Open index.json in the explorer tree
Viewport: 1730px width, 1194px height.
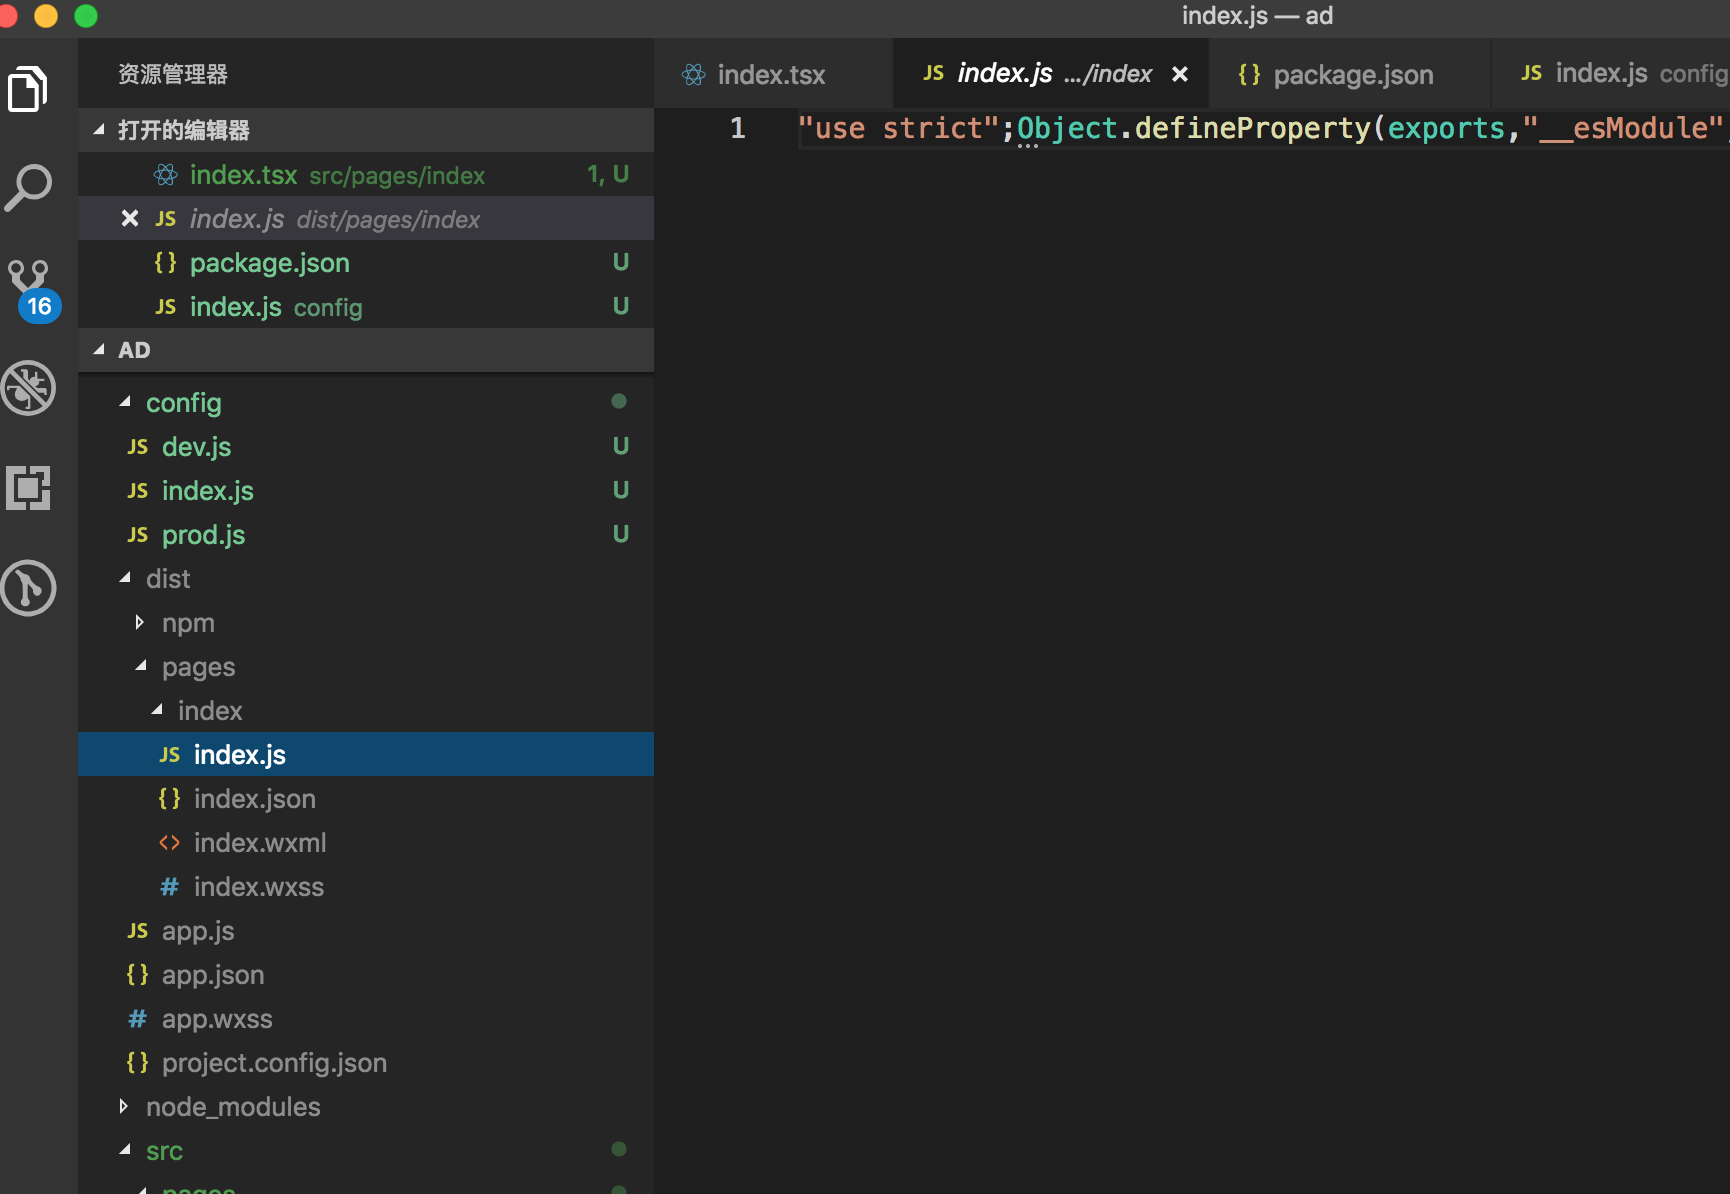click(x=366, y=799)
